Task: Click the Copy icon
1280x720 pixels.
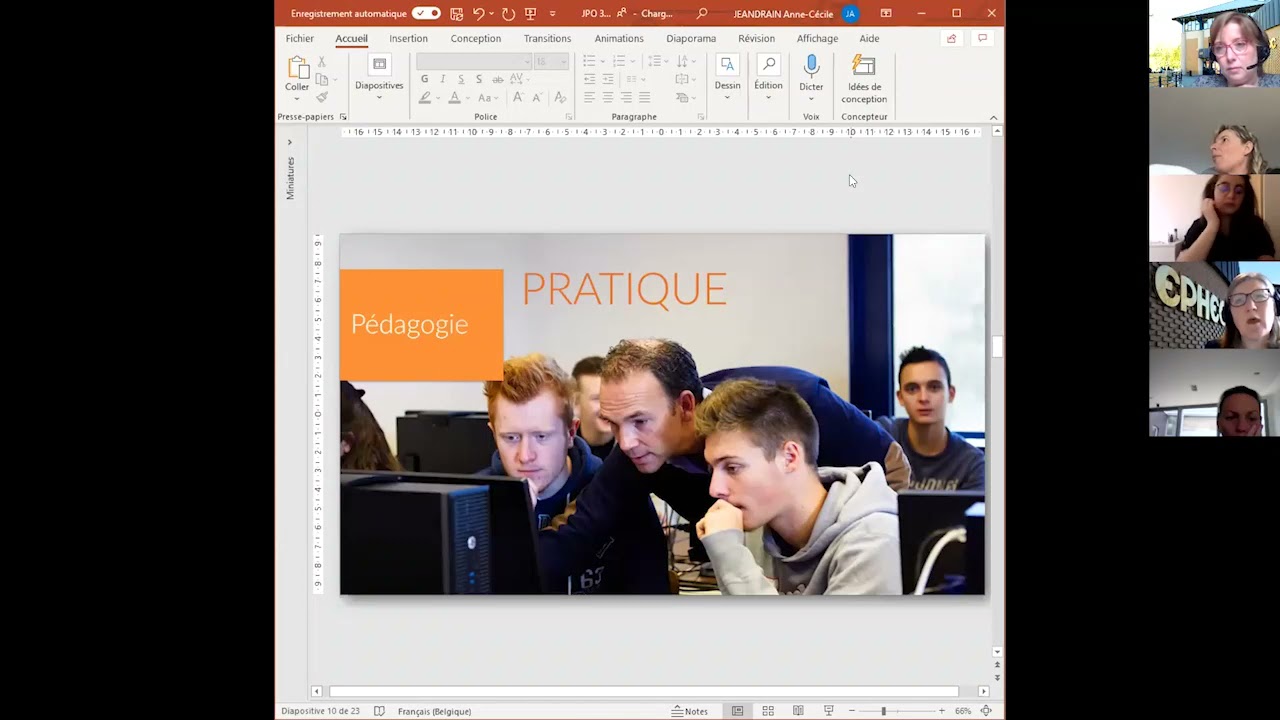Action: tap(321, 79)
